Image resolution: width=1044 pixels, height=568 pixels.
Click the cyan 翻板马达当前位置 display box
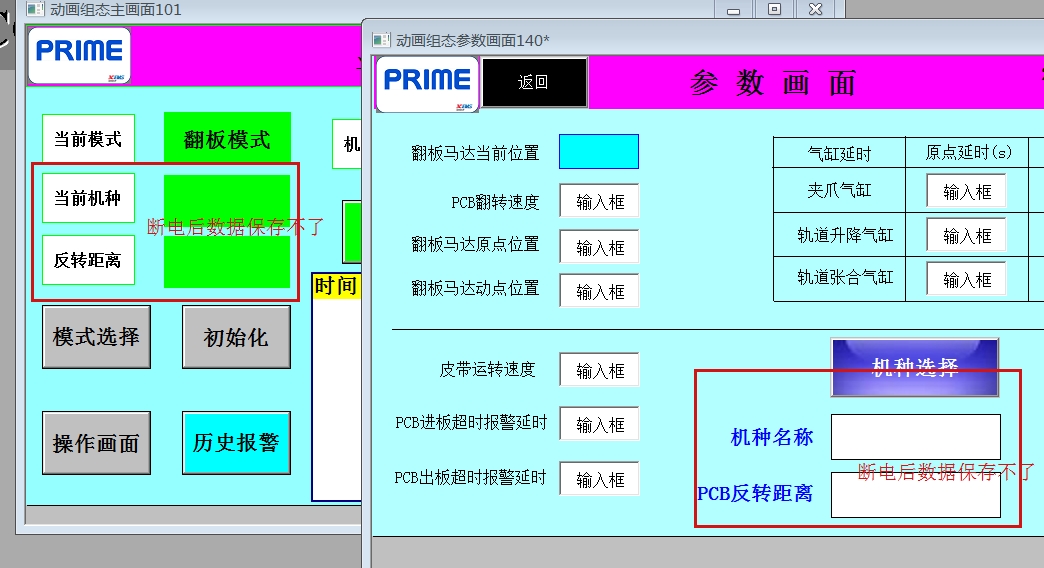[598, 152]
